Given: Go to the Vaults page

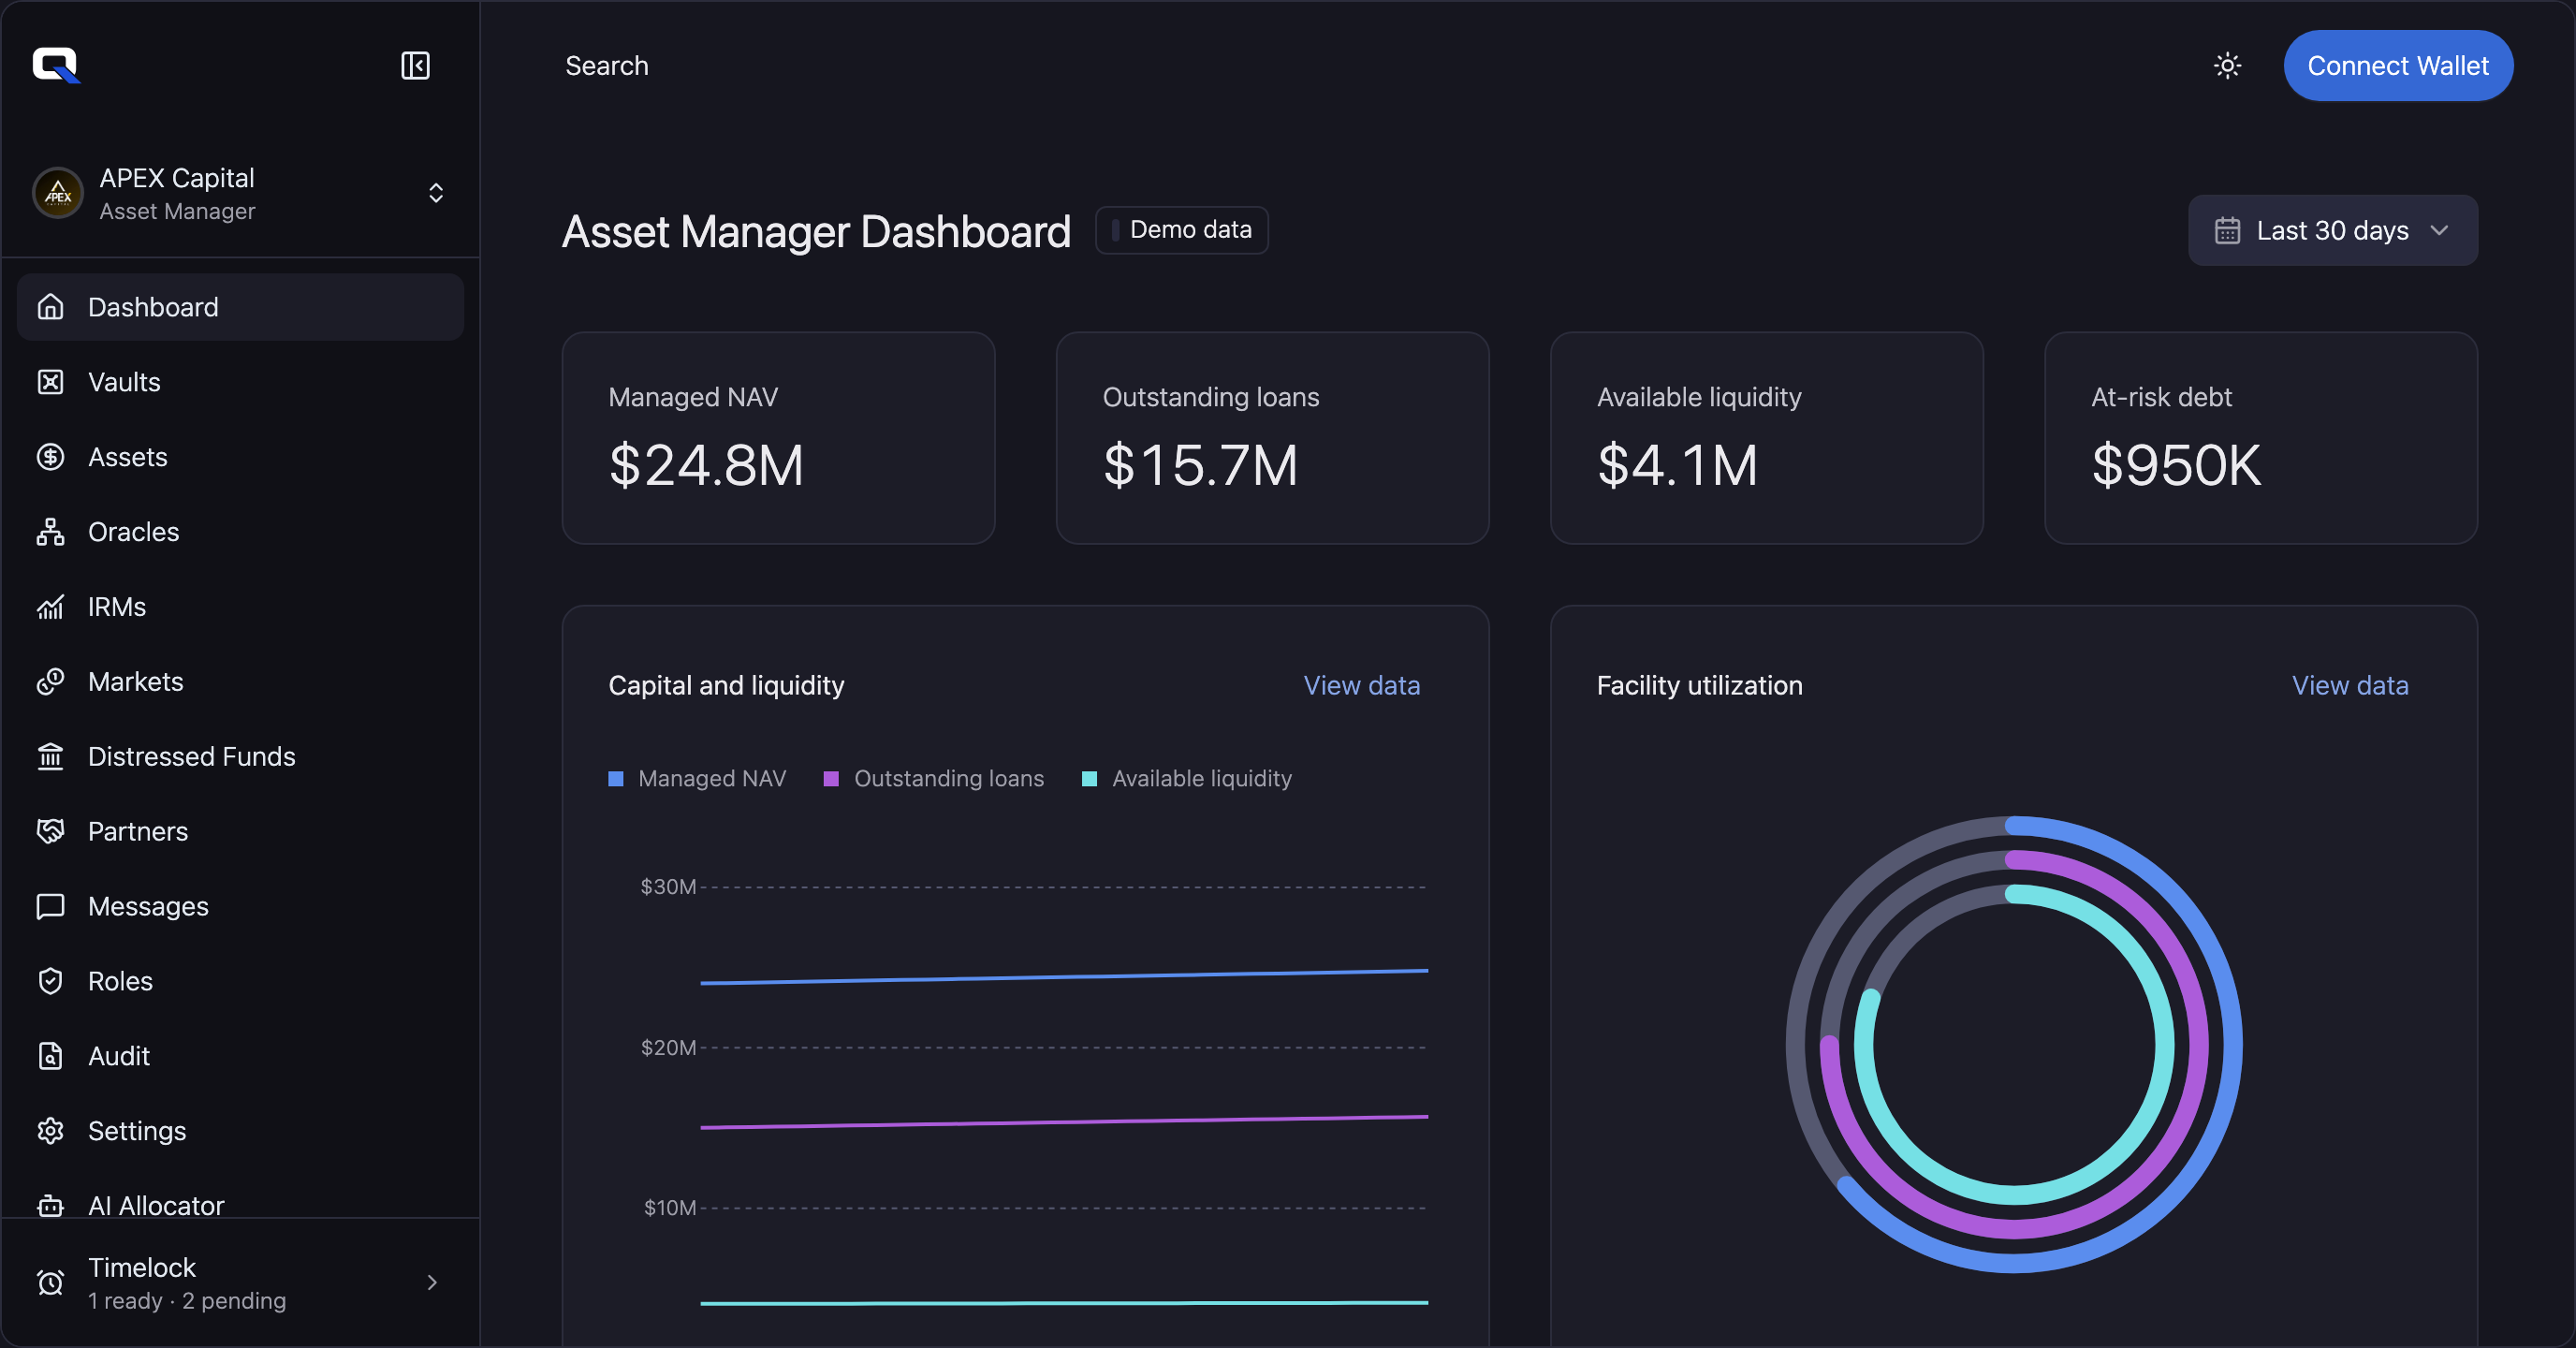Looking at the screenshot, I should (x=240, y=382).
